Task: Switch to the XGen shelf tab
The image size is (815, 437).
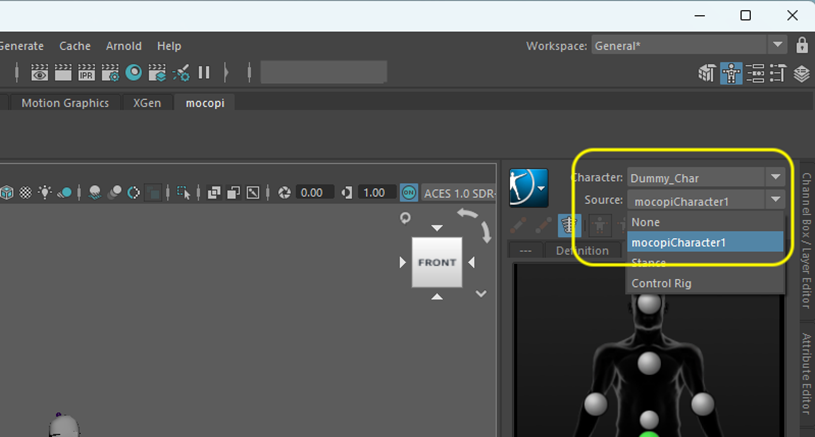Action: pyautogui.click(x=147, y=103)
